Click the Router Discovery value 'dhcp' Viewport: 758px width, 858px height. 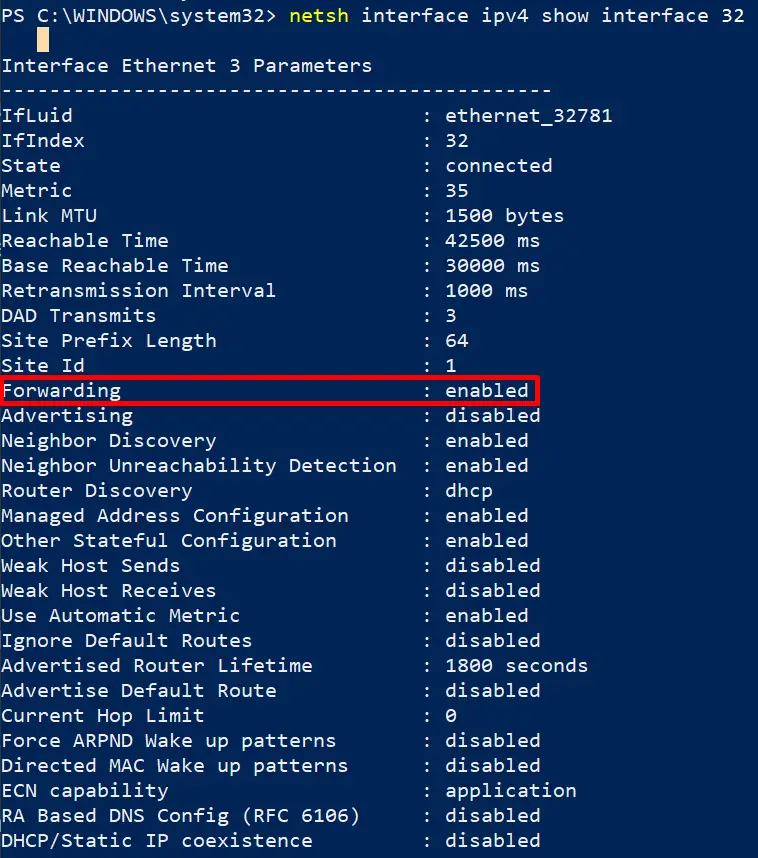coord(468,491)
